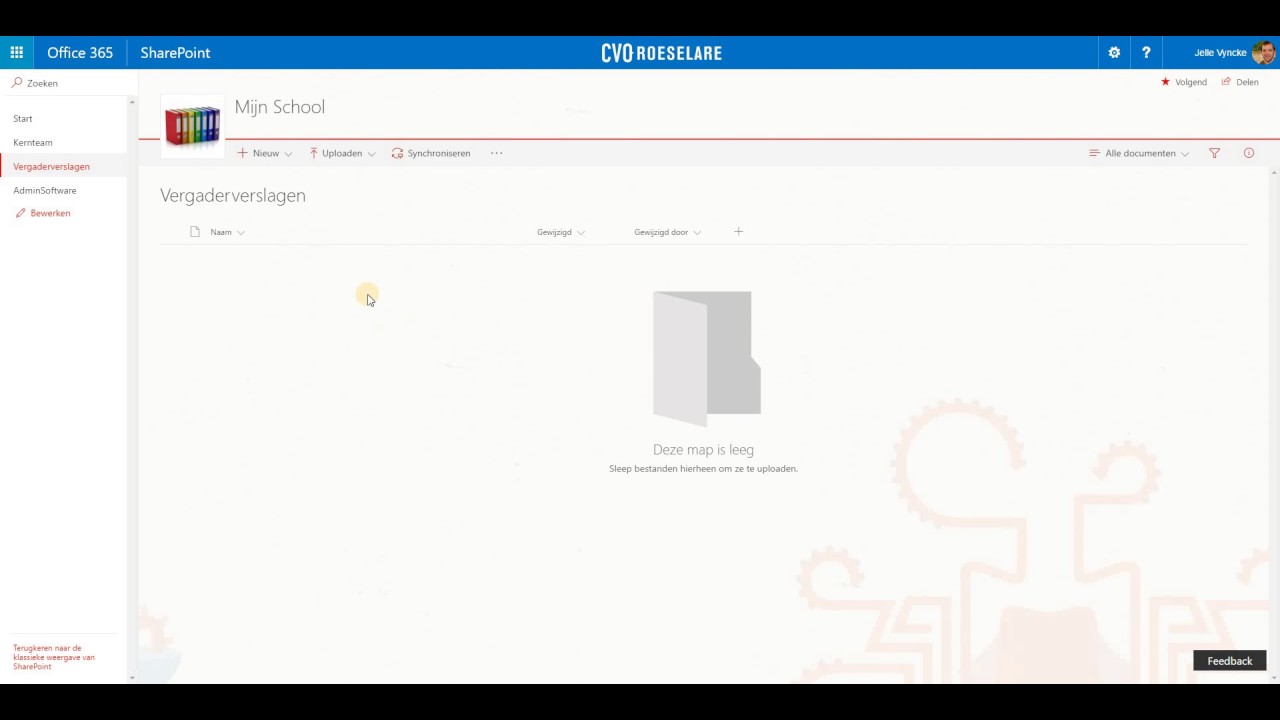
Task: Click Synchroniseren in the command bar
Action: [x=431, y=153]
